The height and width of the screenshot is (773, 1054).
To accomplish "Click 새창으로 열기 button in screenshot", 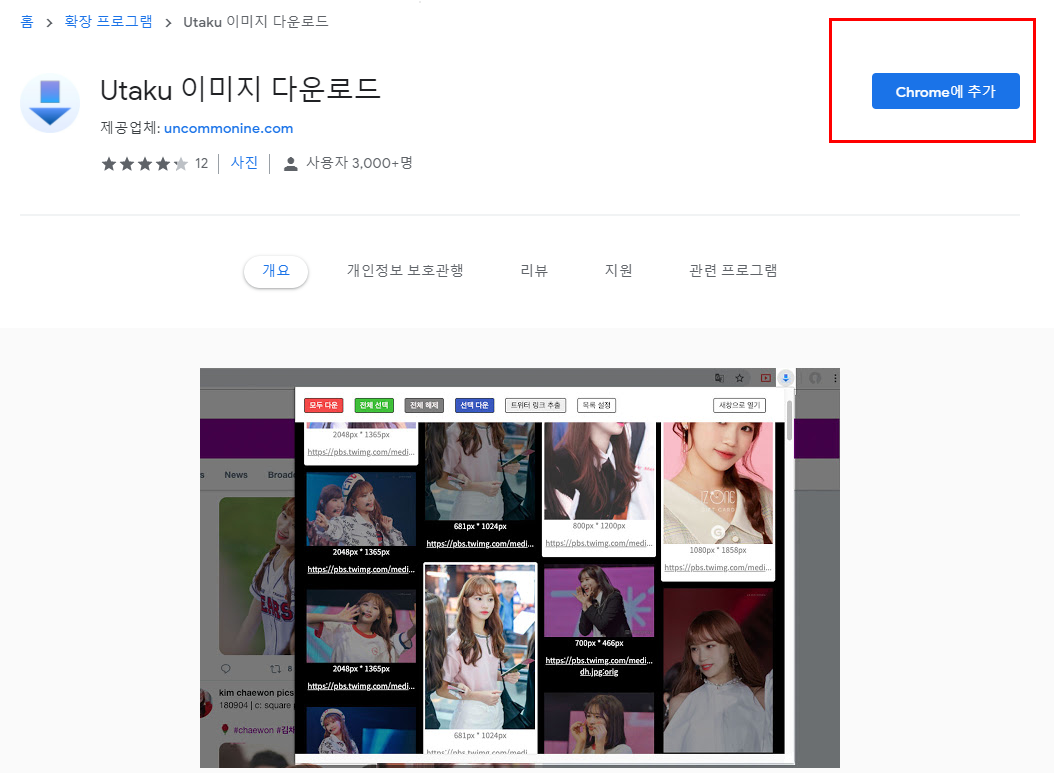I will [739, 405].
